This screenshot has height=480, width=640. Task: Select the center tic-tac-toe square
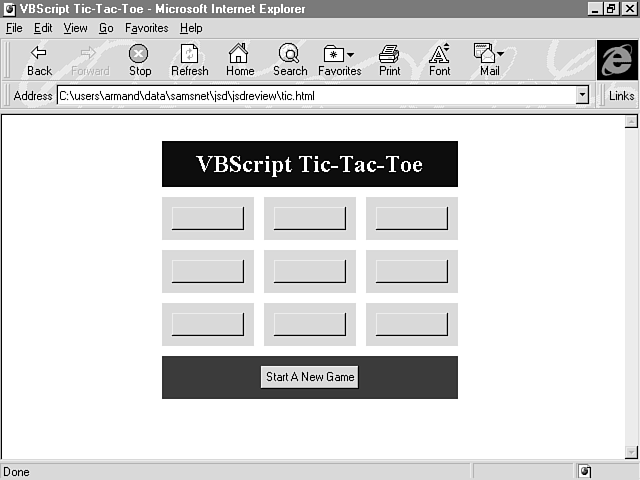310,271
